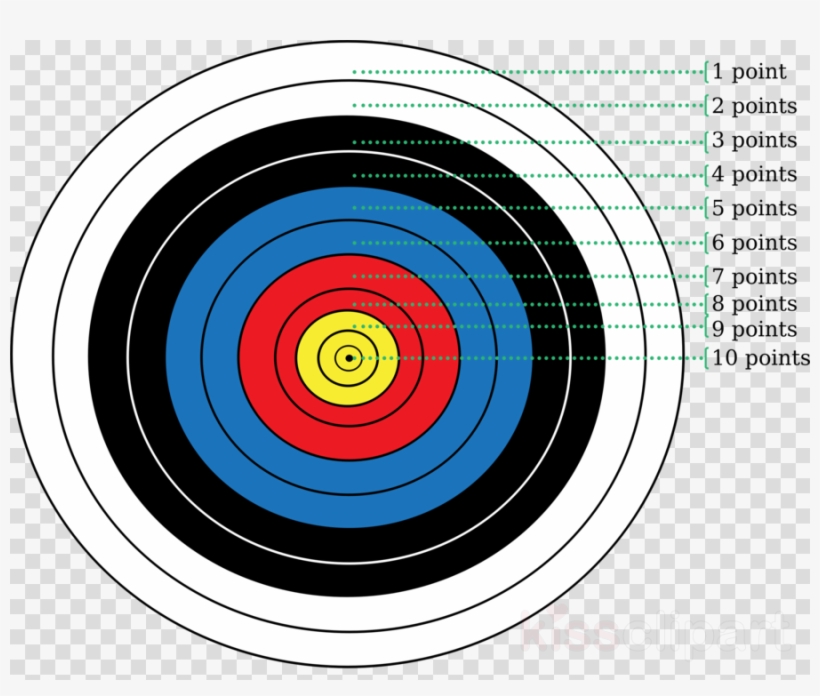Click the "1 point" label
This screenshot has width=820, height=696.
coord(749,72)
